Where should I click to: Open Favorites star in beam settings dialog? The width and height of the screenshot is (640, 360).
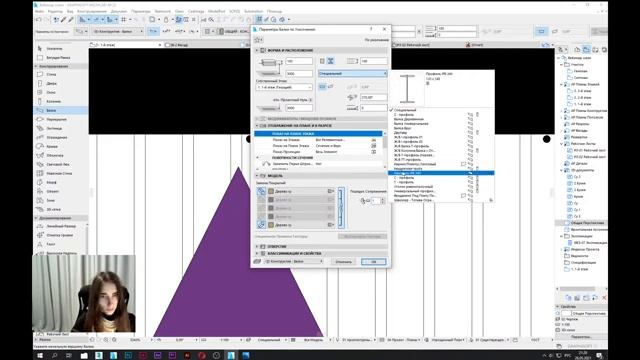258,40
